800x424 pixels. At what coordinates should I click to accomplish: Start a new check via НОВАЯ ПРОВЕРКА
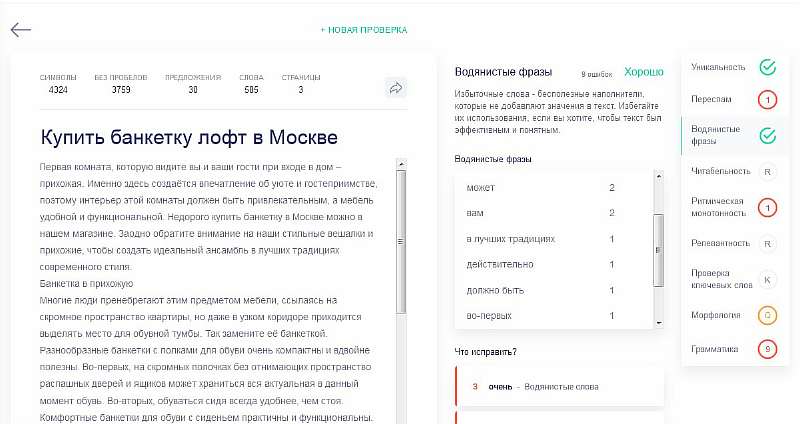click(364, 30)
